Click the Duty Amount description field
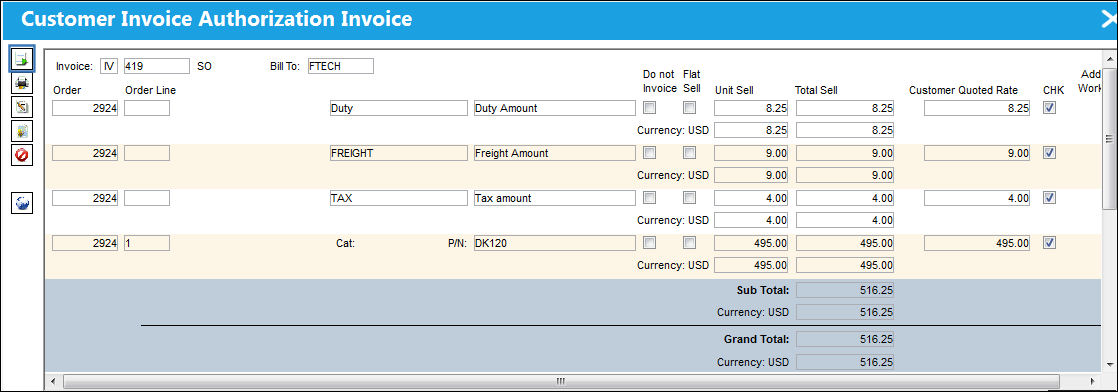1118x392 pixels. click(x=555, y=108)
